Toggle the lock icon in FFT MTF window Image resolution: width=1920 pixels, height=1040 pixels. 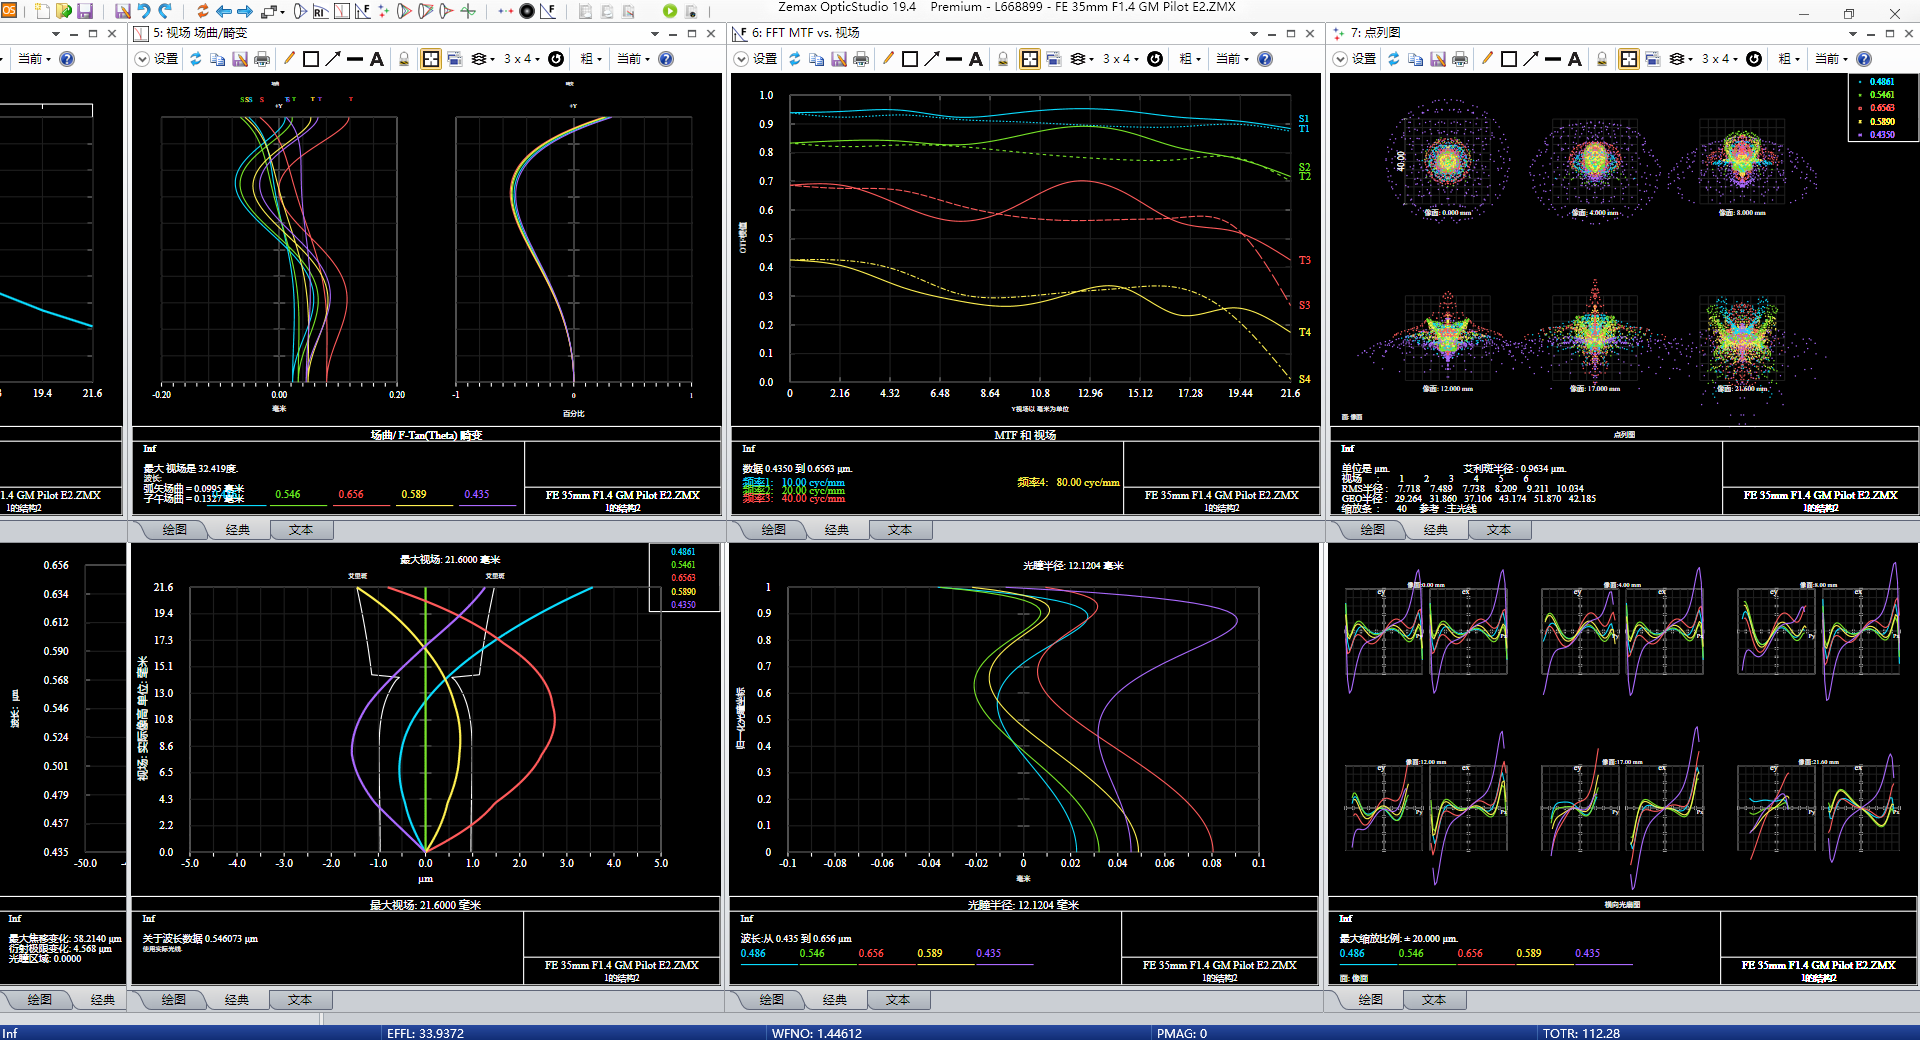pyautogui.click(x=1003, y=59)
